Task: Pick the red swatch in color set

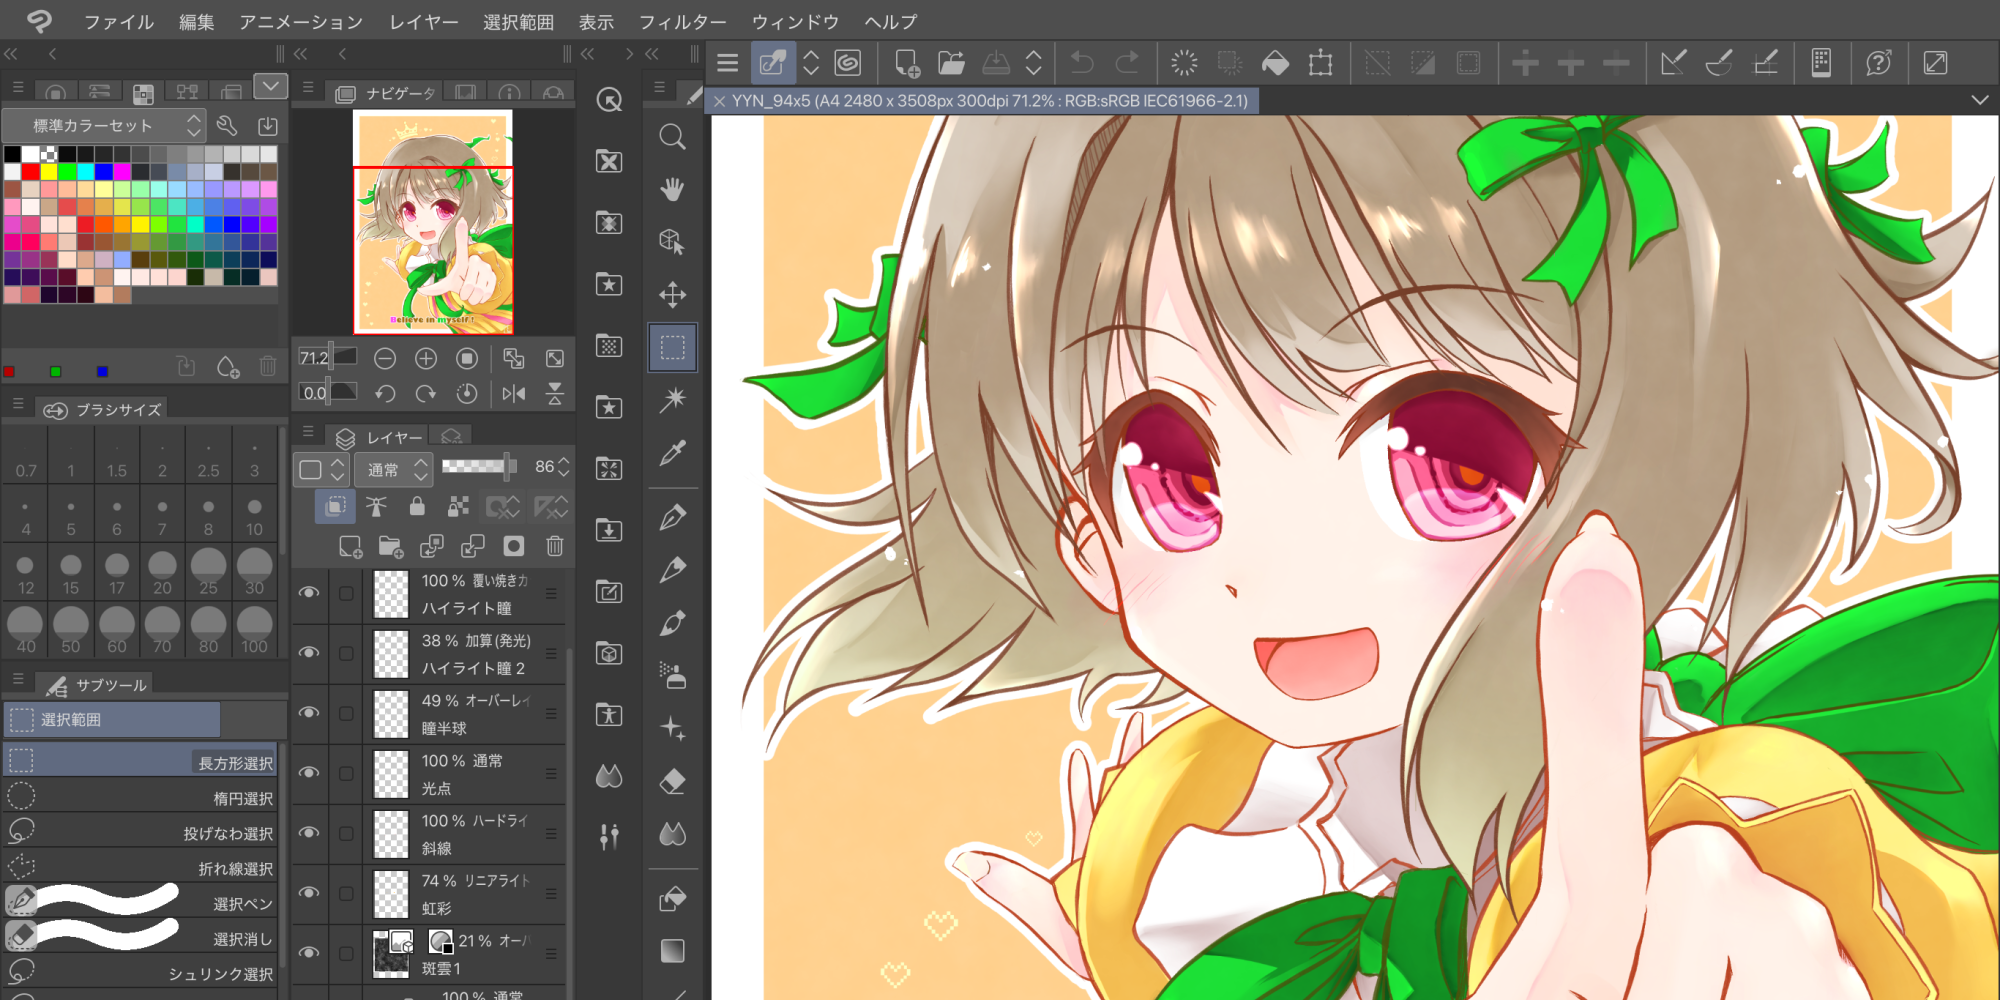Action: [30, 172]
